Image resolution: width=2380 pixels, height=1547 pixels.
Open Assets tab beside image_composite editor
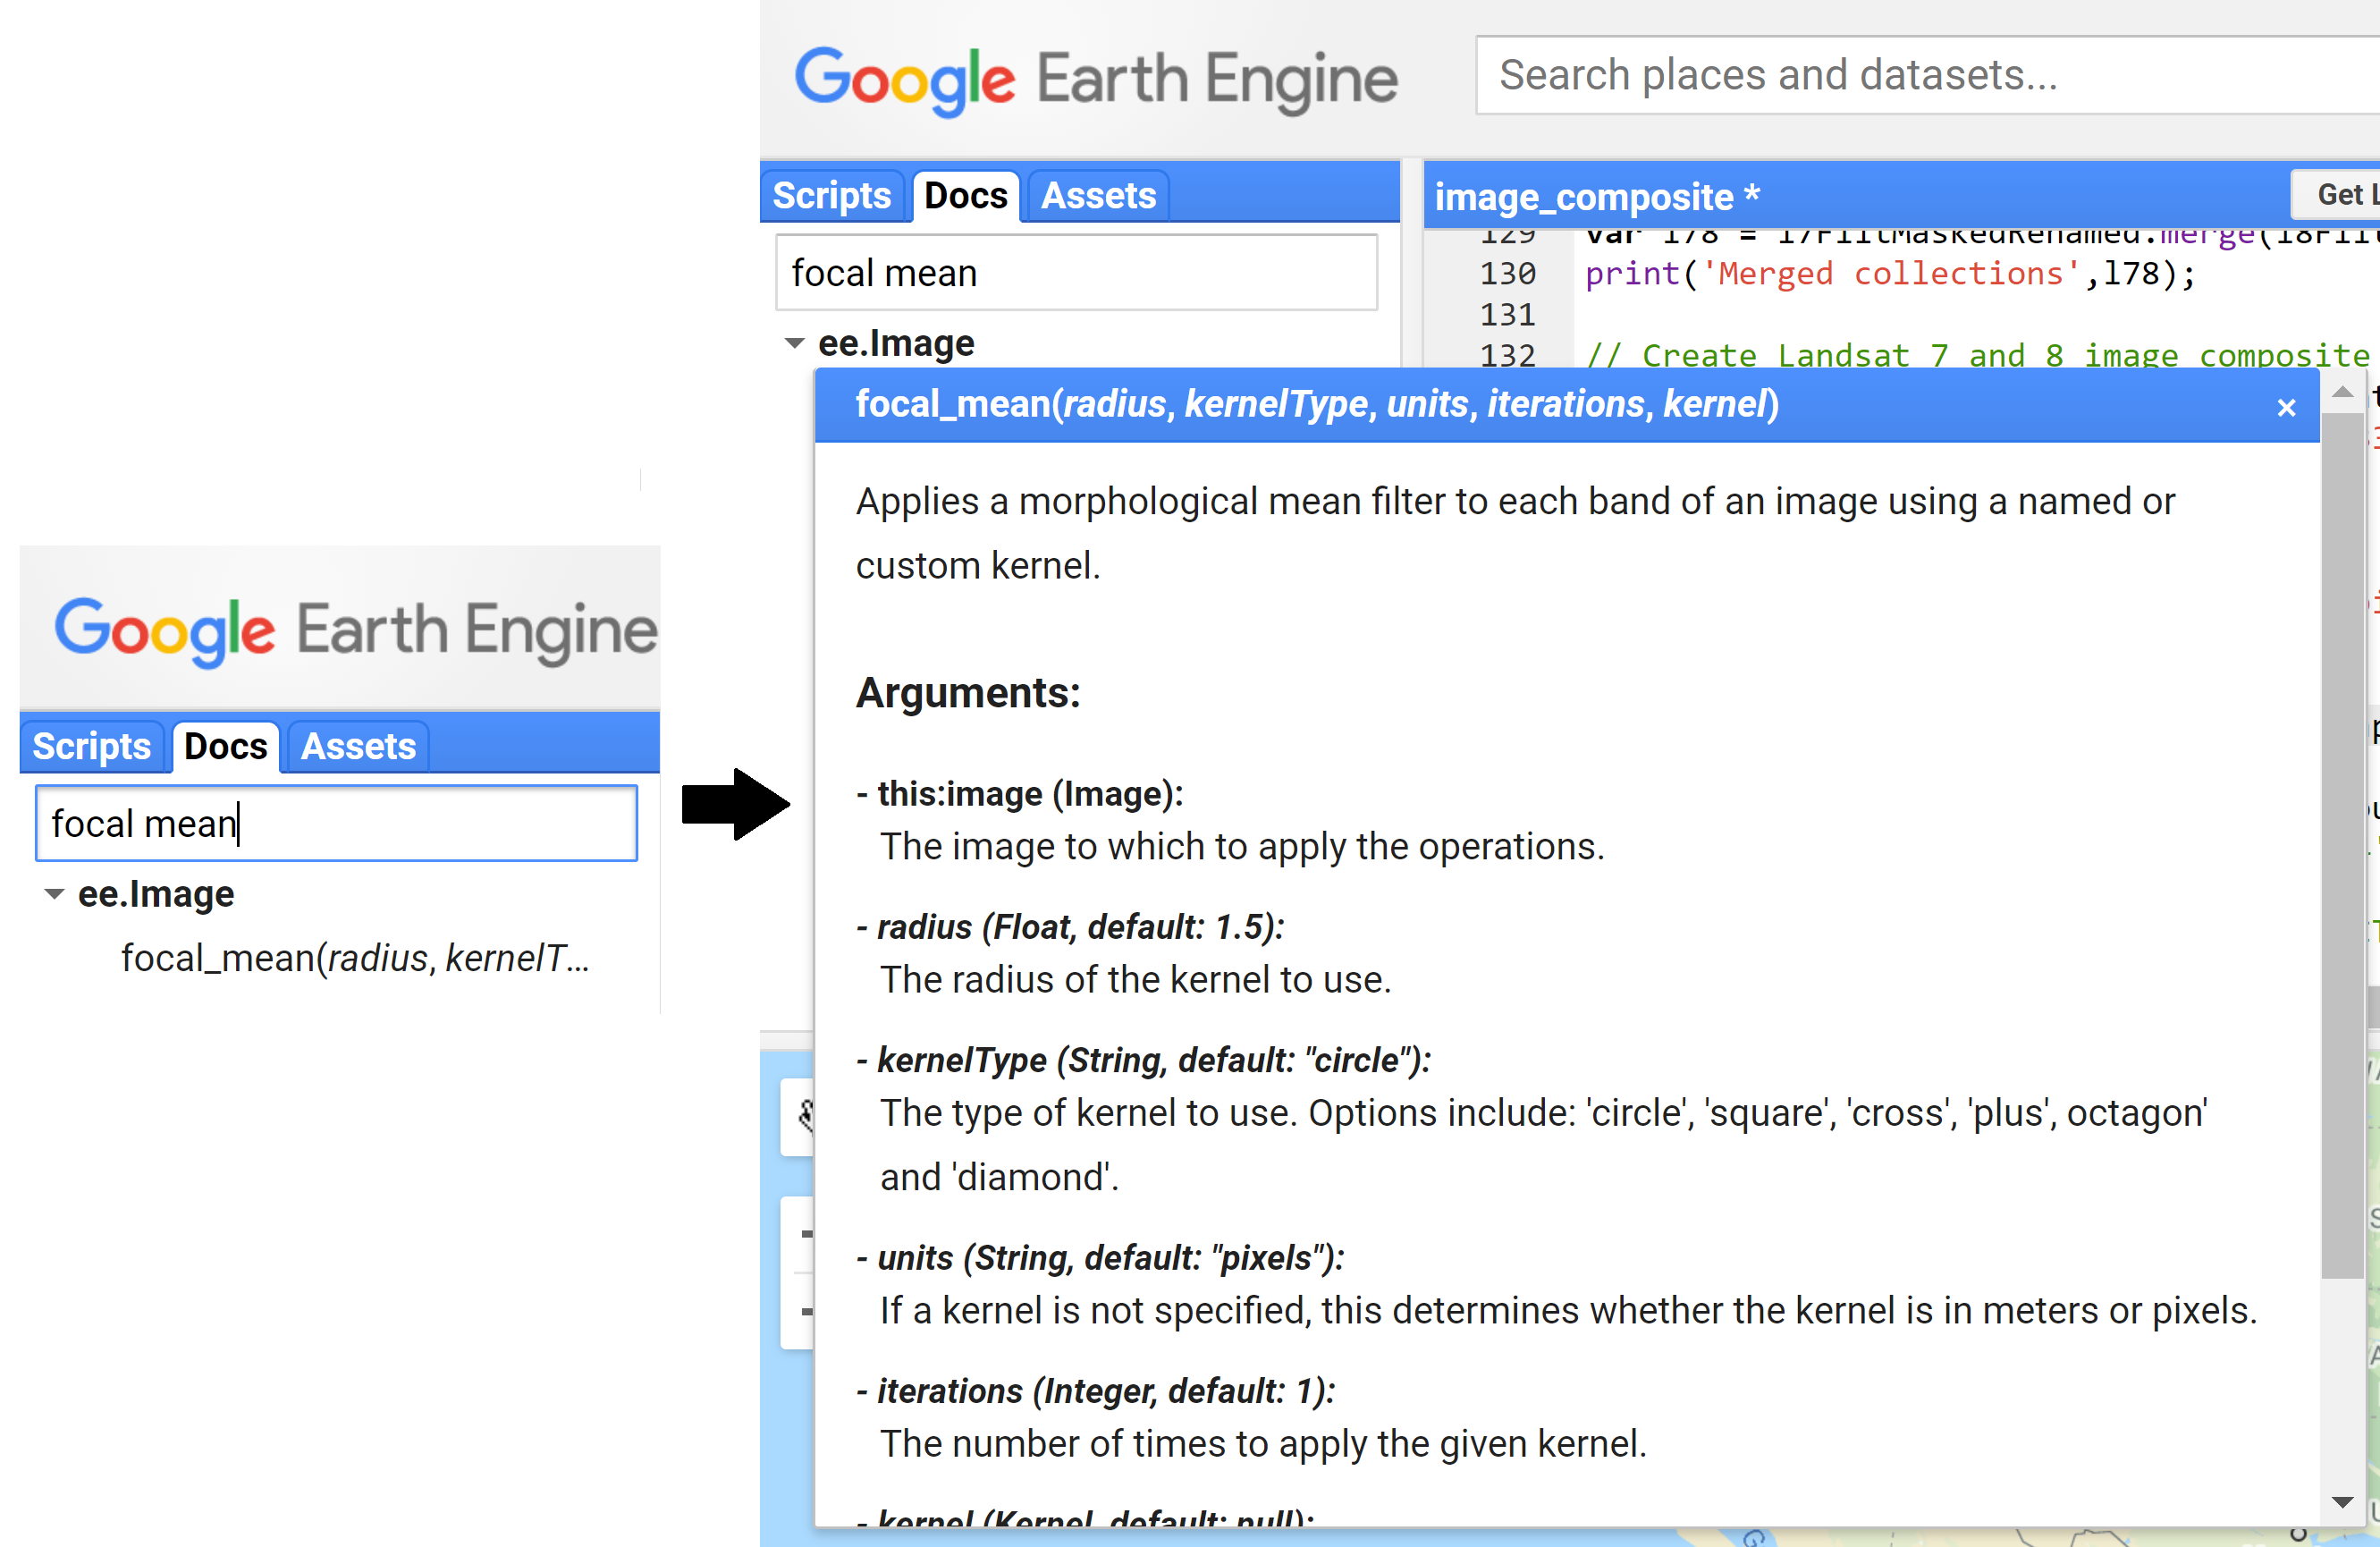tap(1098, 196)
